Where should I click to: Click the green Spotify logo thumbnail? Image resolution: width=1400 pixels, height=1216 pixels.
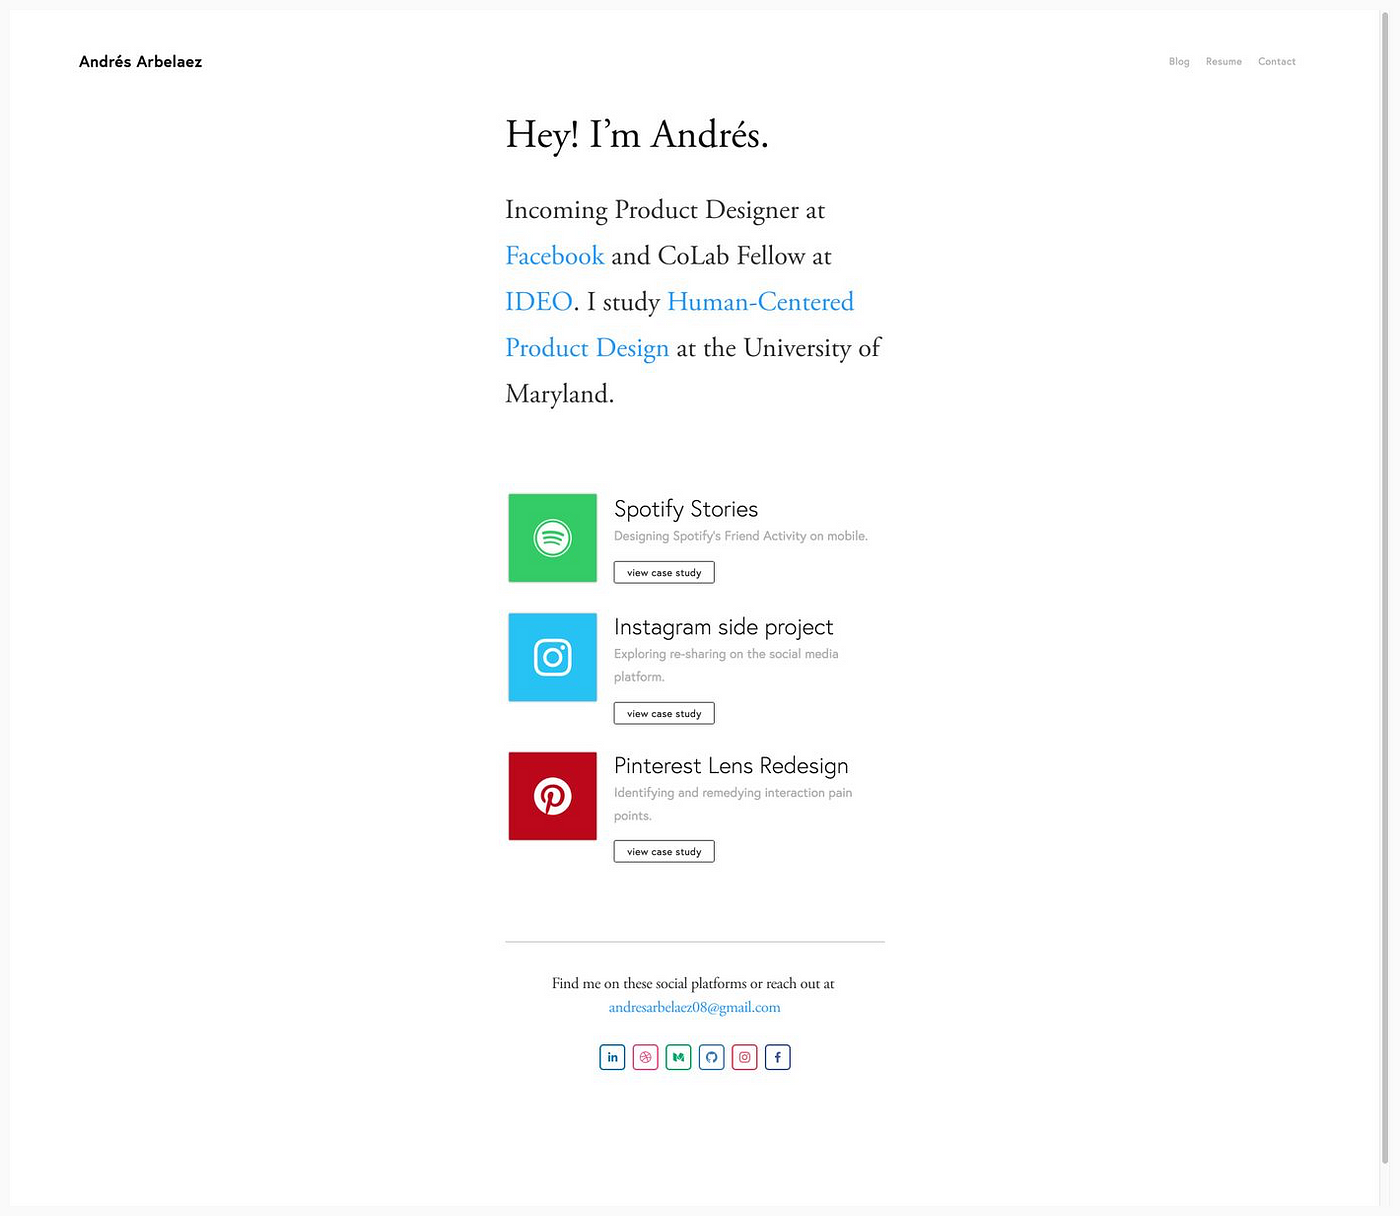click(553, 538)
